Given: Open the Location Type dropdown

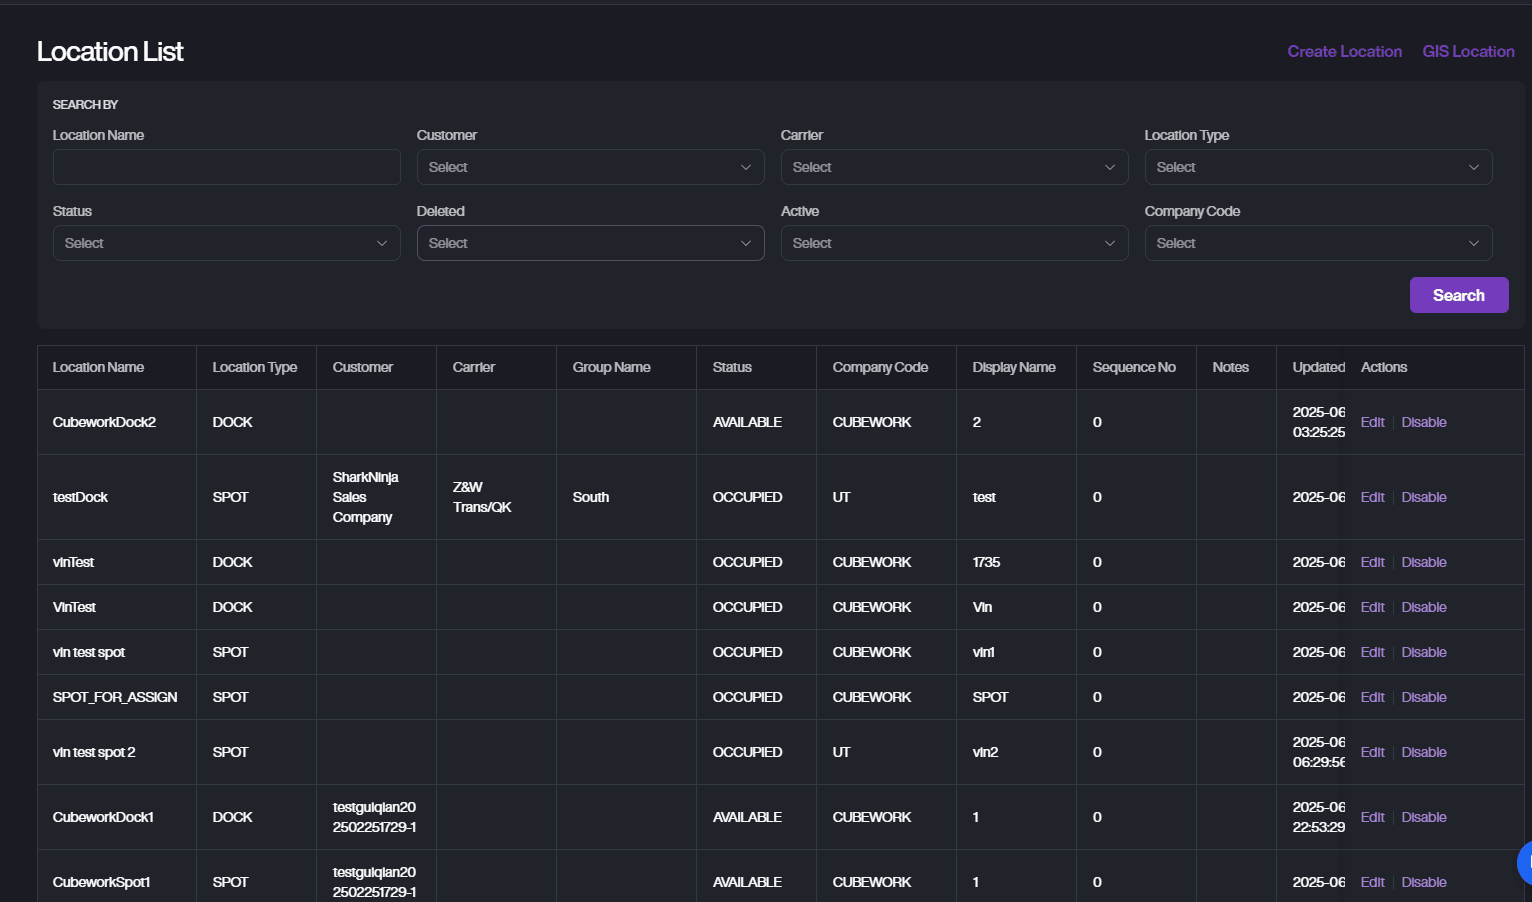Looking at the screenshot, I should point(1318,167).
